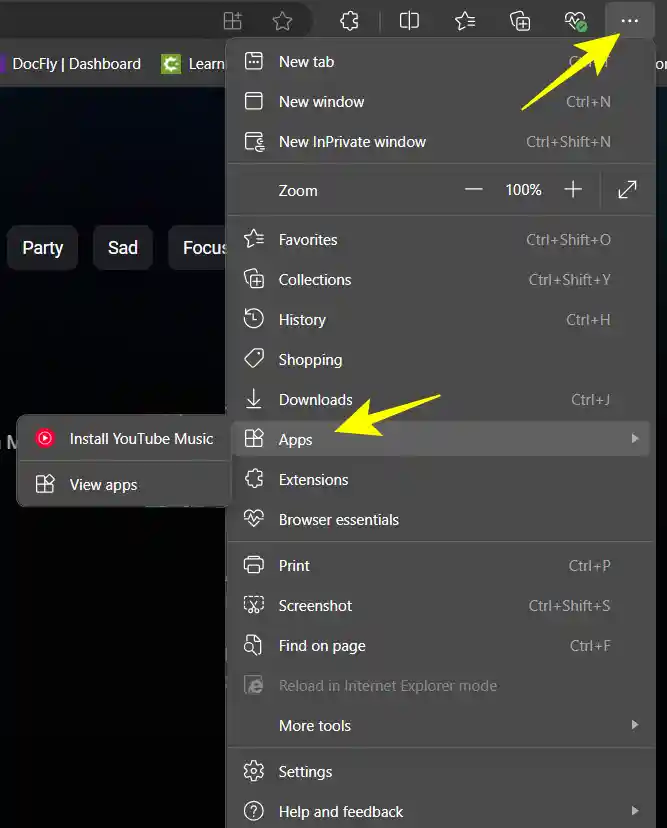Open Settings from the menu
667x828 pixels.
click(441, 771)
